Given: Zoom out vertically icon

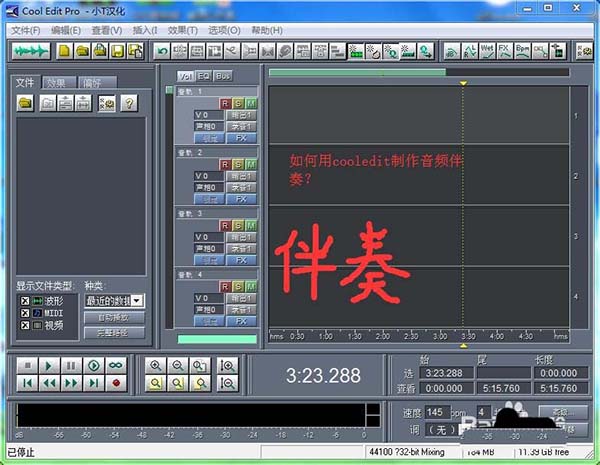Looking at the screenshot, I should pos(227,383).
